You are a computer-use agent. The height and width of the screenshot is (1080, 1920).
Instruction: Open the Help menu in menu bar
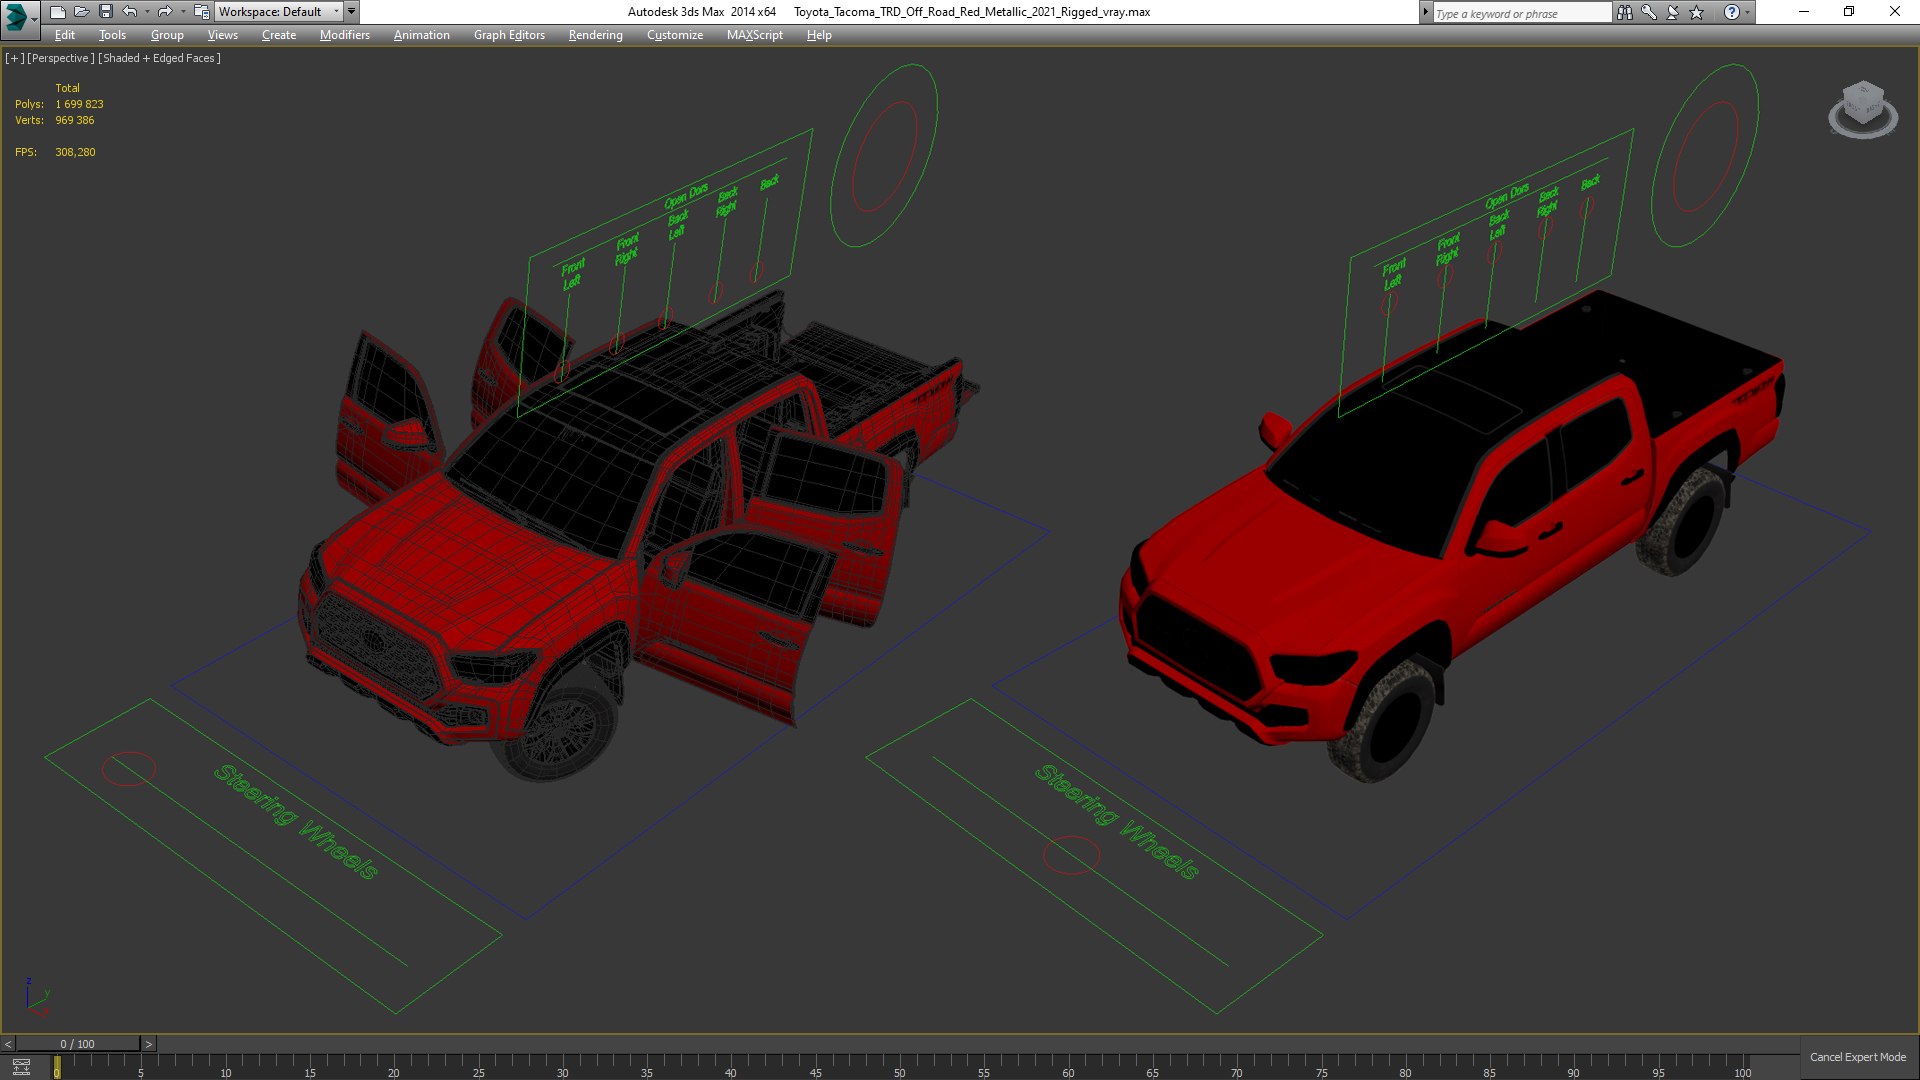pos(819,35)
